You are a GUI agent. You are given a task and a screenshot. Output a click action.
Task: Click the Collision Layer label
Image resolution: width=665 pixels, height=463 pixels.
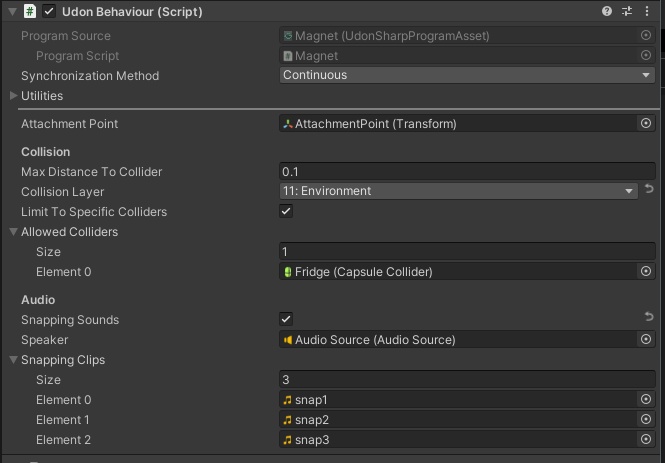(62, 192)
